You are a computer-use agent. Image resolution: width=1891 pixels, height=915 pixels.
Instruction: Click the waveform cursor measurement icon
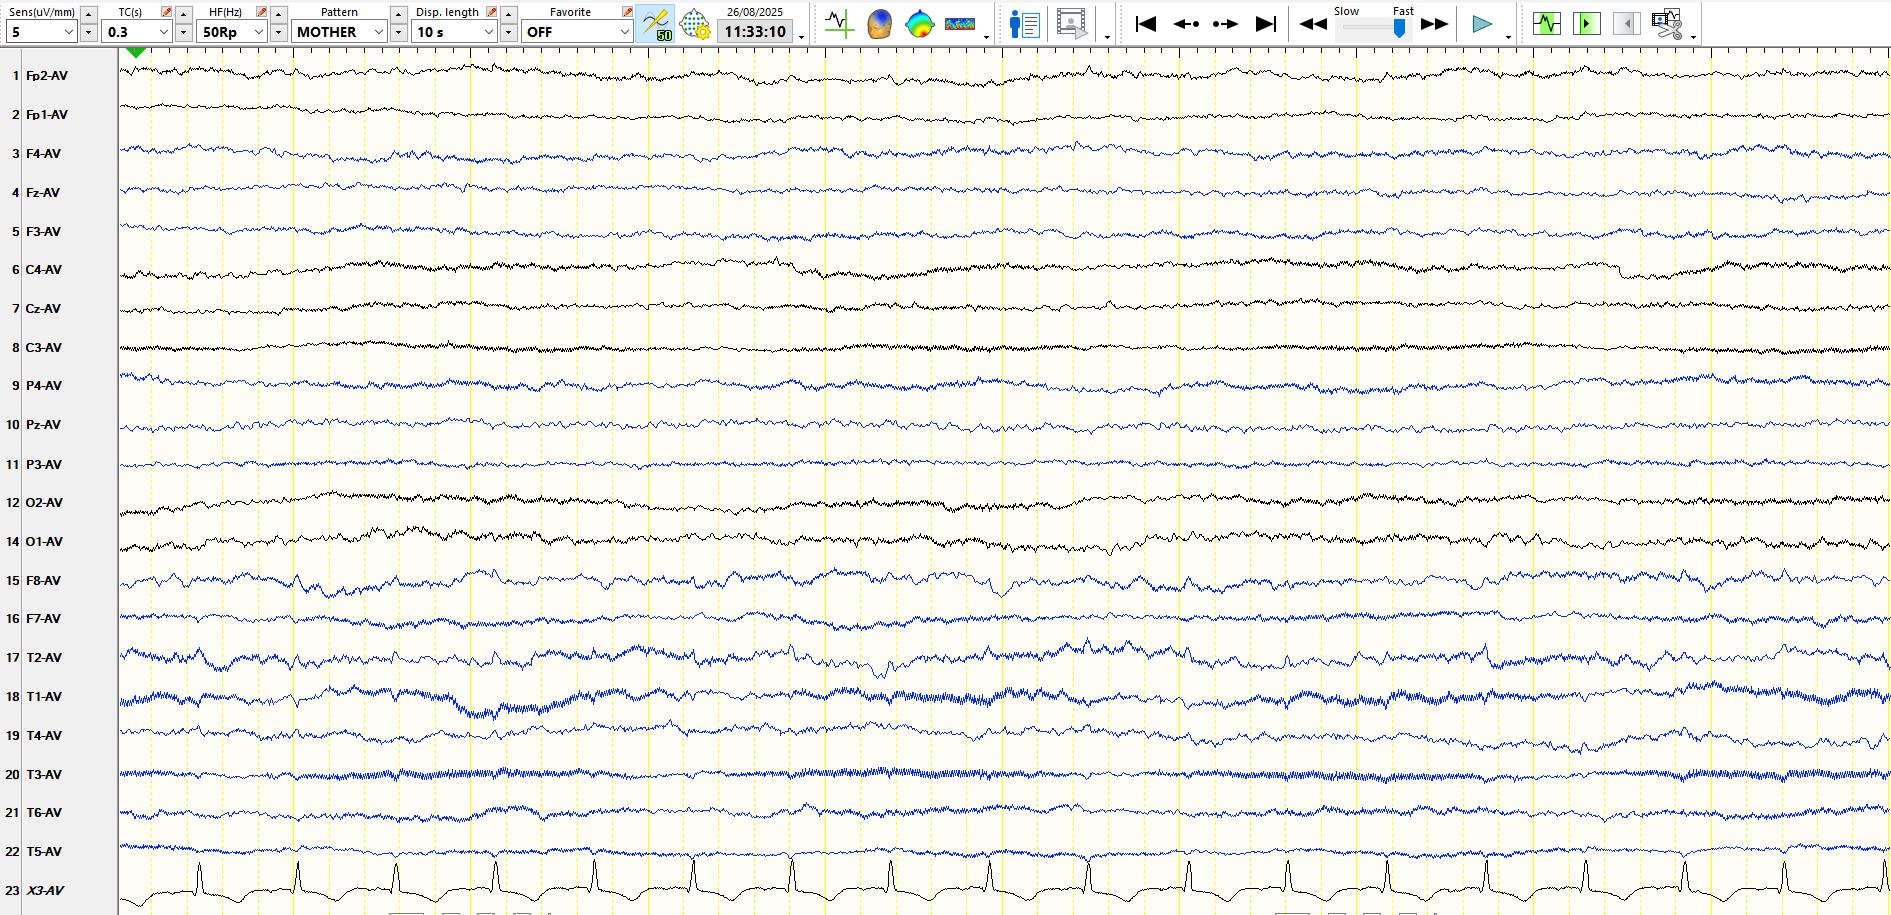point(838,24)
